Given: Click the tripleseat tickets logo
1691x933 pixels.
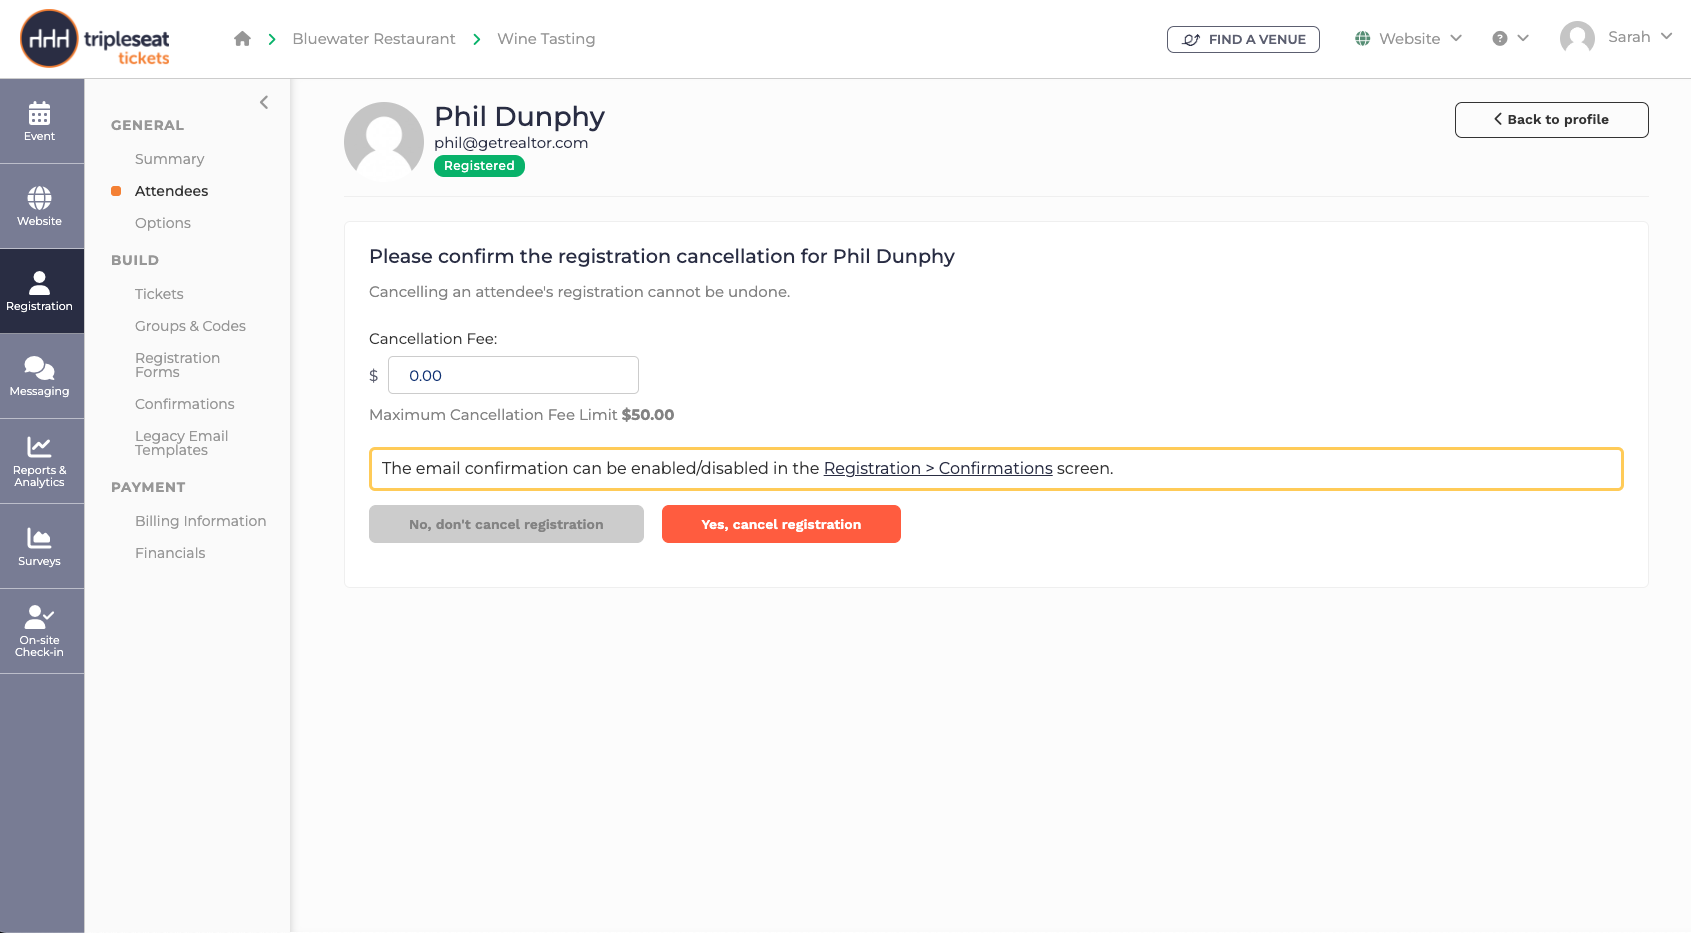Looking at the screenshot, I should pyautogui.click(x=93, y=39).
